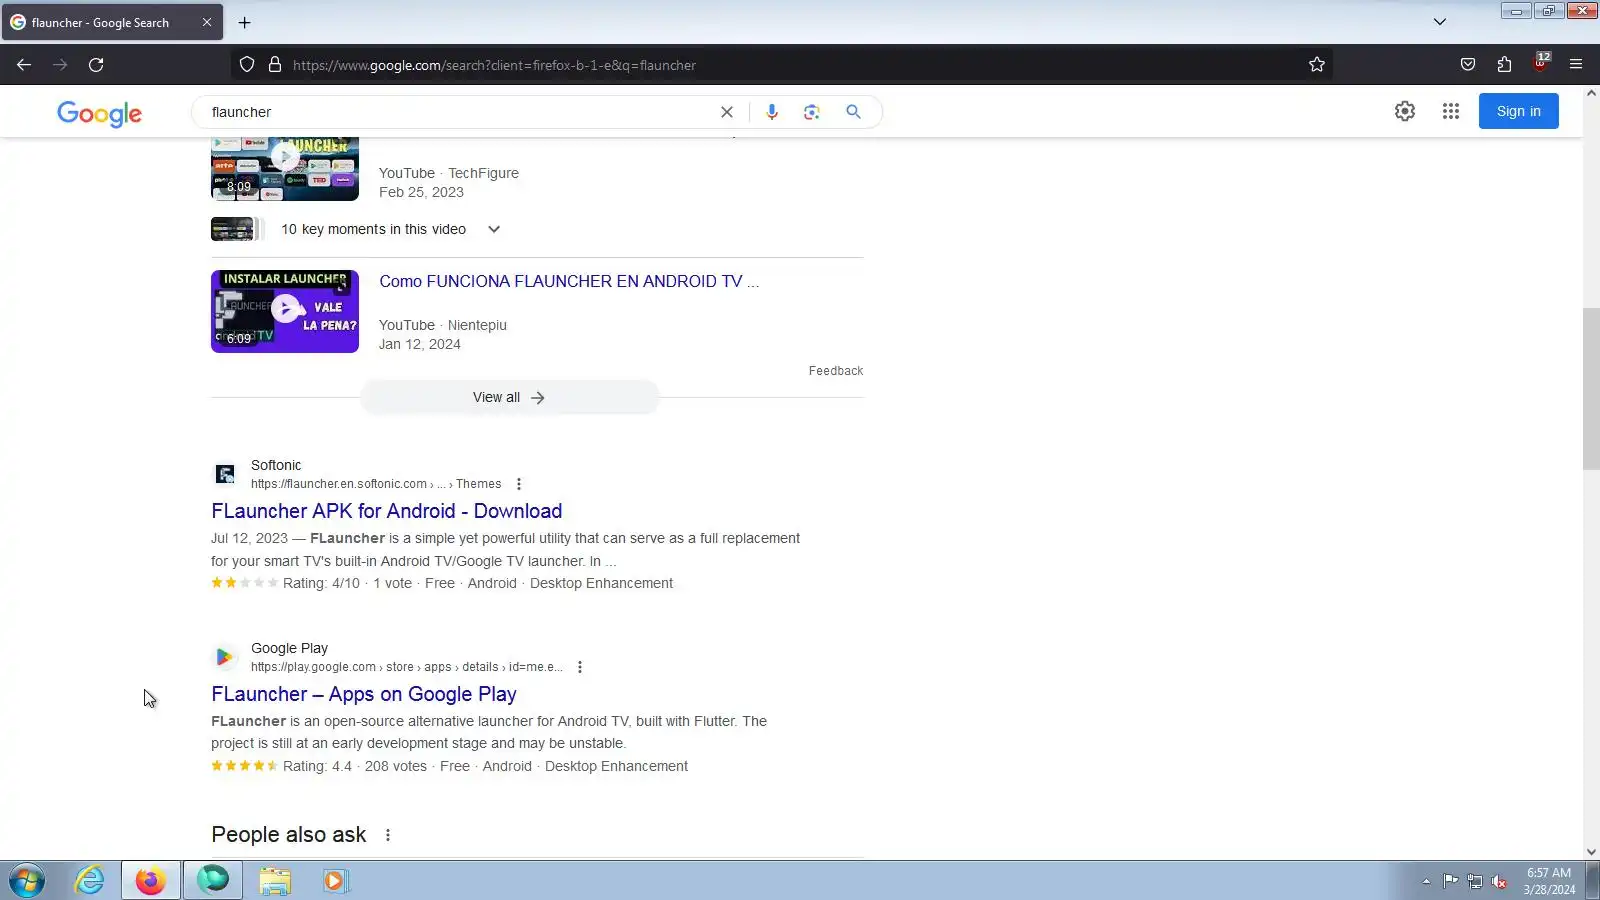
Task: Click the volume icon in the system tray
Action: (x=1499, y=881)
